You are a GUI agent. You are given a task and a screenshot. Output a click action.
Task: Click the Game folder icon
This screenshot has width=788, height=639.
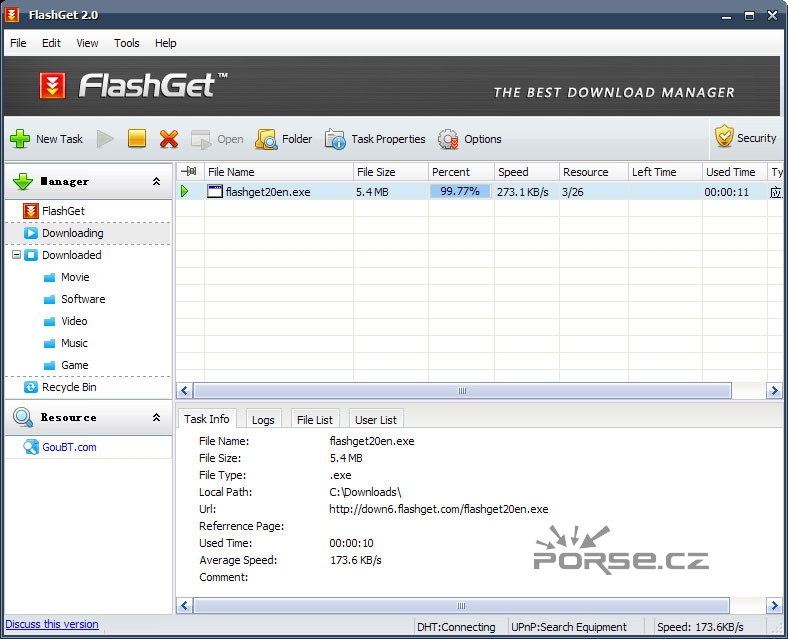tap(49, 366)
